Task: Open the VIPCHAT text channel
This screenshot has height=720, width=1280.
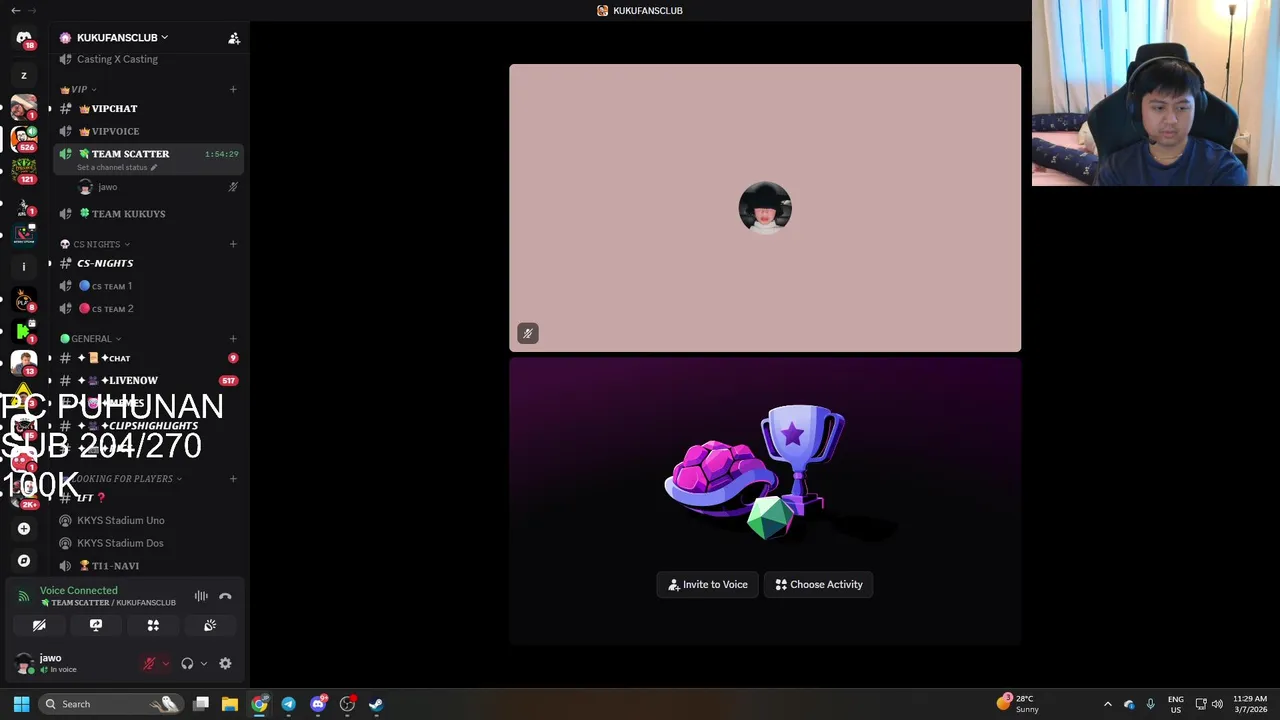Action: 148,108
